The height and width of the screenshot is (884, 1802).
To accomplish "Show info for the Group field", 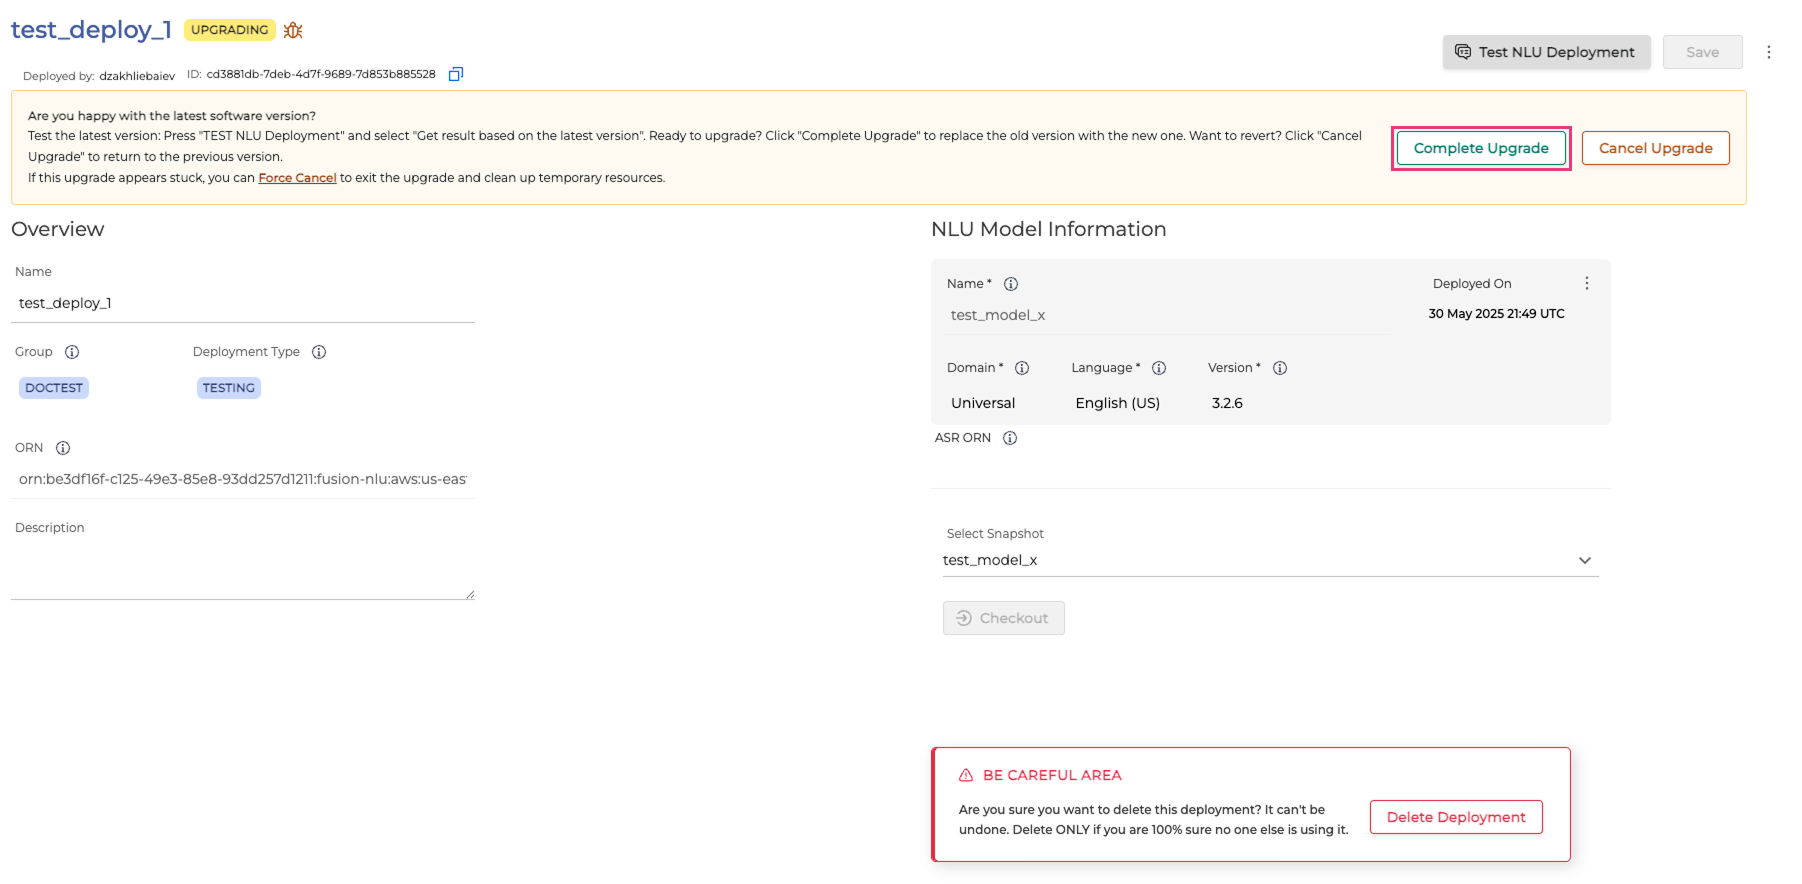I will (x=72, y=352).
